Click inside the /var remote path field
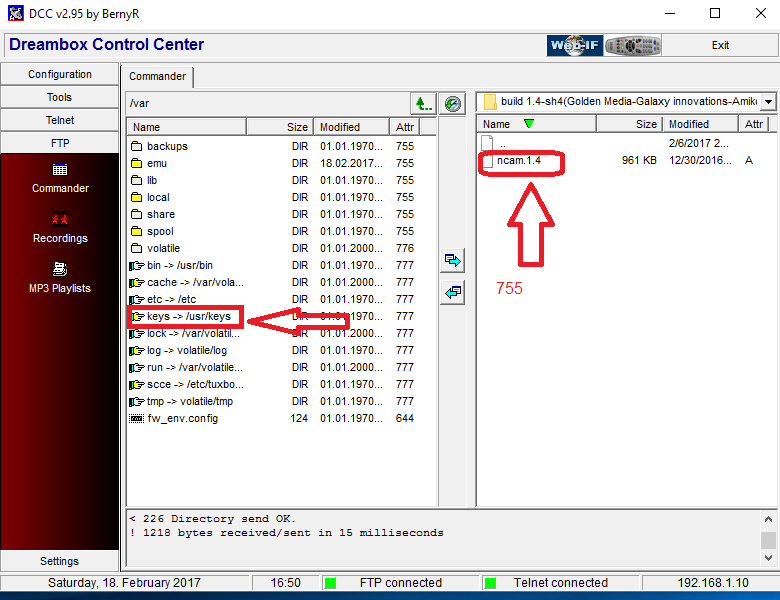Image resolution: width=780 pixels, height=600 pixels. pyautogui.click(x=268, y=103)
